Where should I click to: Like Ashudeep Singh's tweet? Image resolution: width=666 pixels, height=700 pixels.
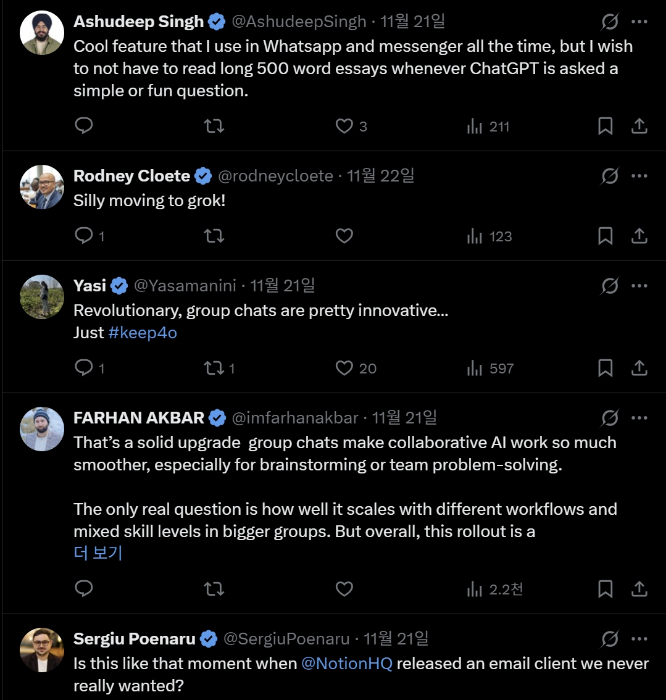tap(345, 126)
